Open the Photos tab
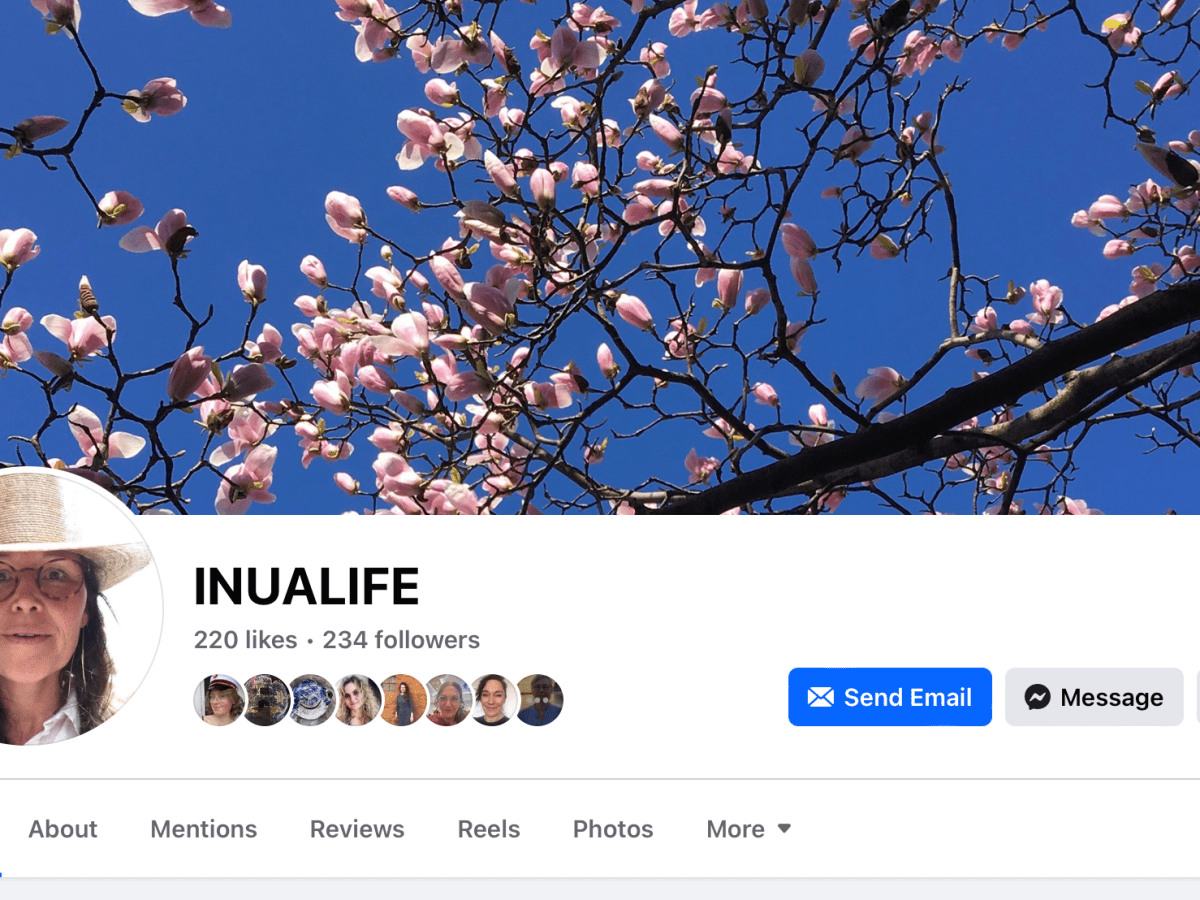The image size is (1200, 900). [x=613, y=829]
